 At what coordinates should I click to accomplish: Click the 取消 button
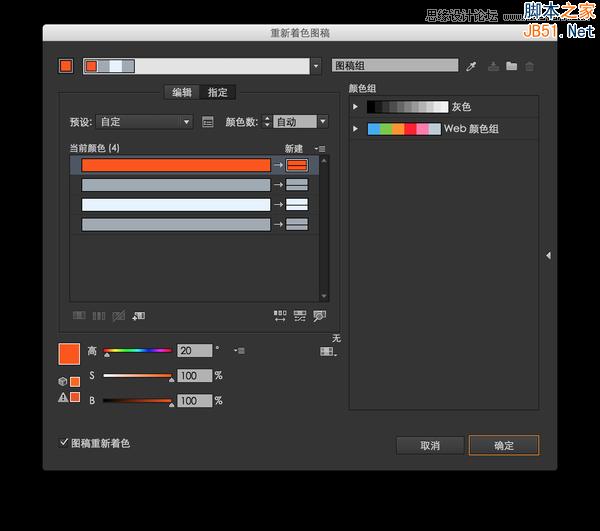point(430,445)
